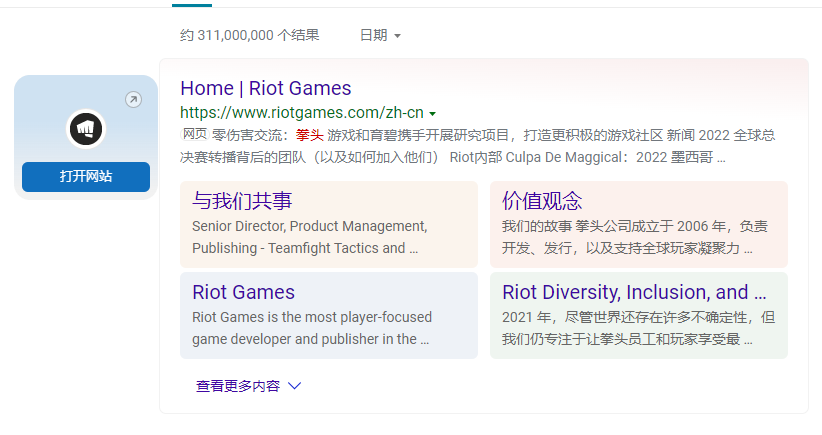Open the Riot Games sitelink card title

[243, 292]
